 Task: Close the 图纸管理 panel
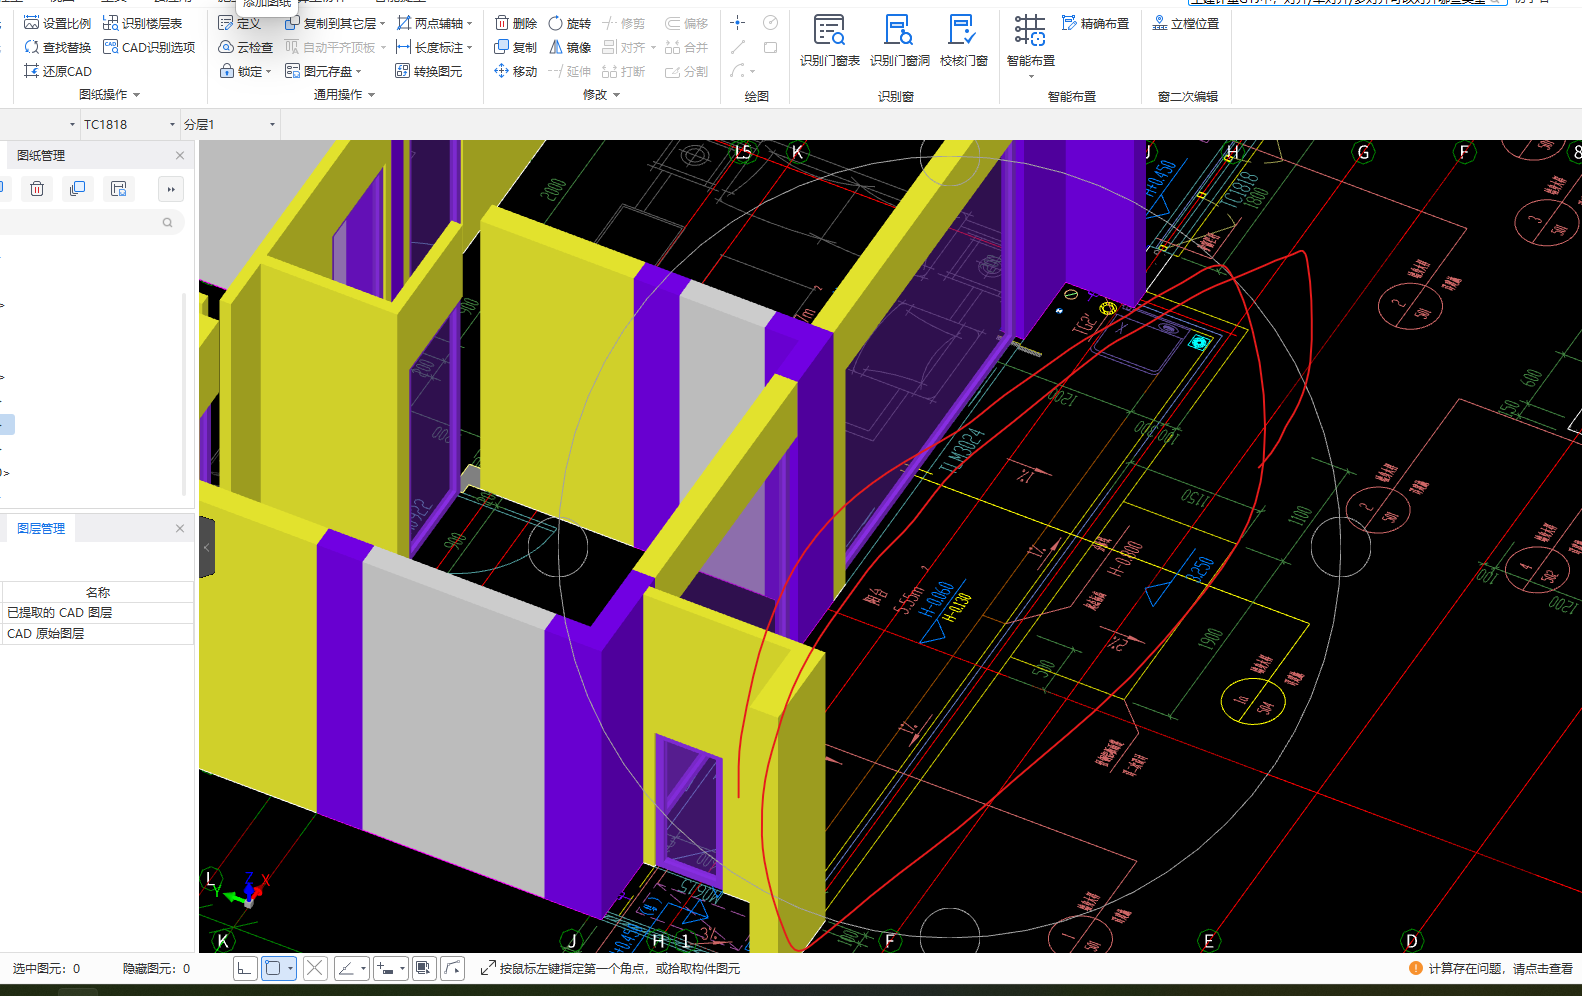[x=180, y=155]
